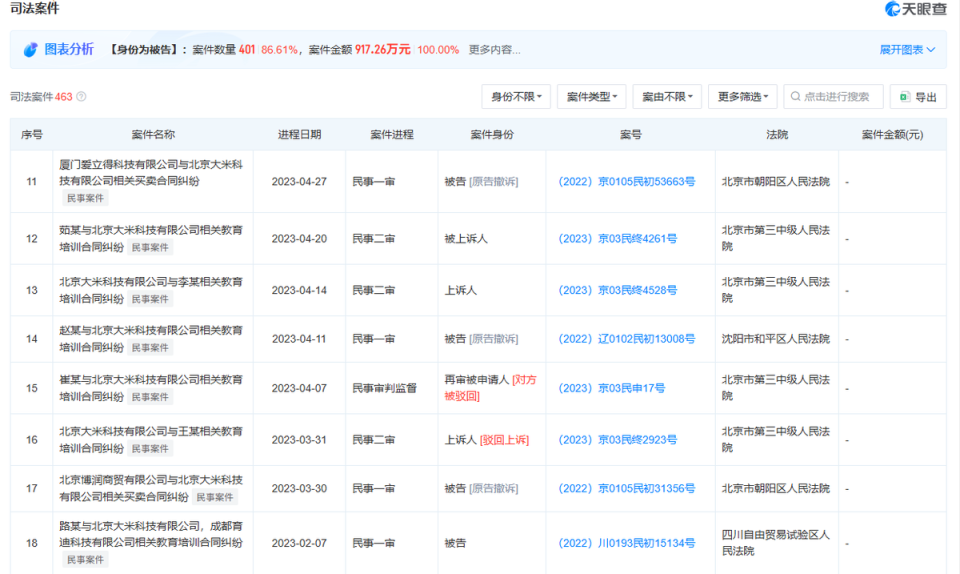The image size is (960, 574).
Task: Click the Excel export icon
Action: coord(904,97)
